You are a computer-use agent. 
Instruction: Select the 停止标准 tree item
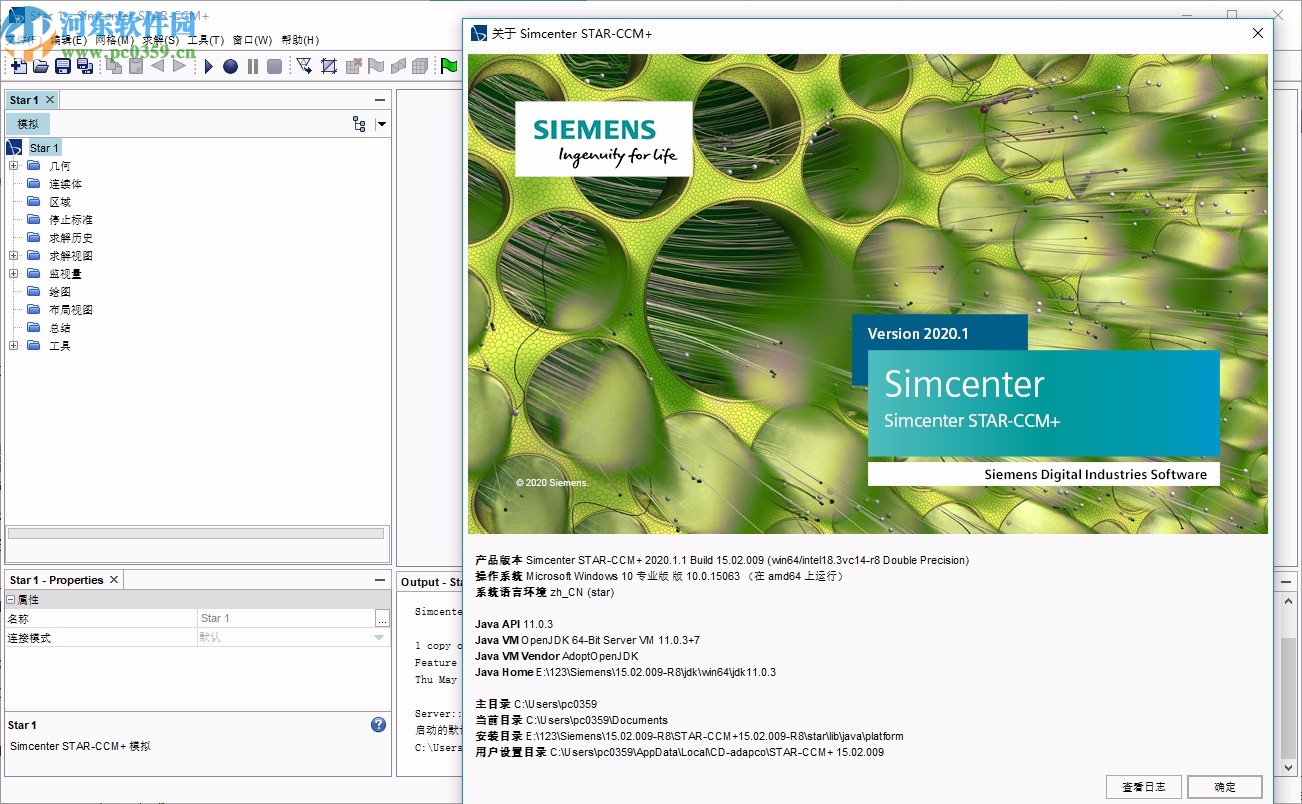tap(71, 220)
